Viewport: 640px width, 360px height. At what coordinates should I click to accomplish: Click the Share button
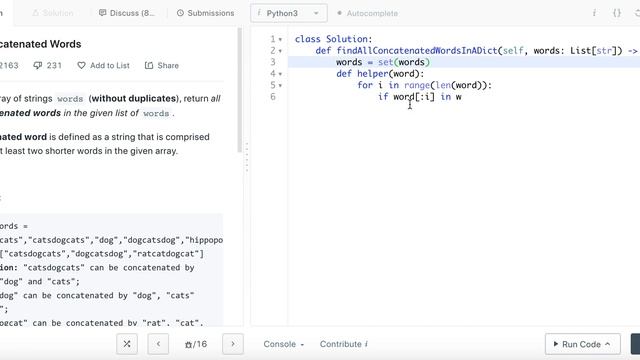tap(162, 65)
